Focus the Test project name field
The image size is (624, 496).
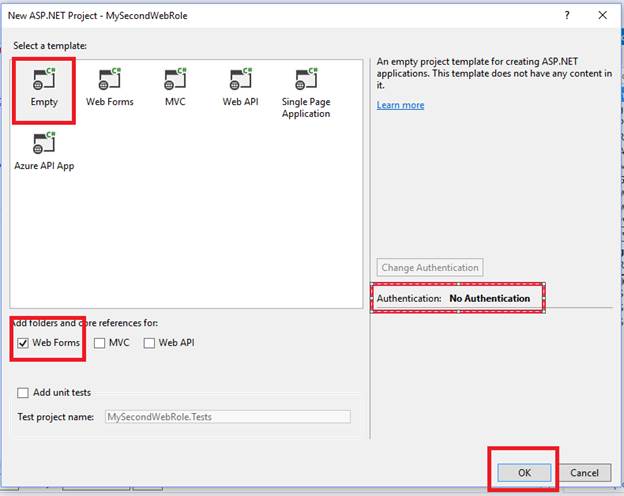point(228,417)
